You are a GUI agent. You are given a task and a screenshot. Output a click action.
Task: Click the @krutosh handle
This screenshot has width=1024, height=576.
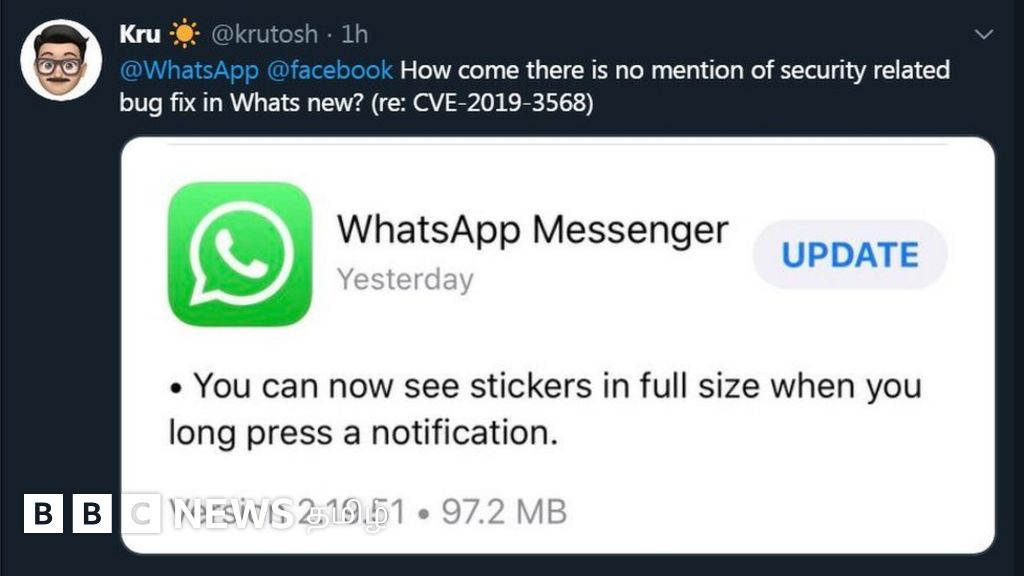click(x=264, y=34)
